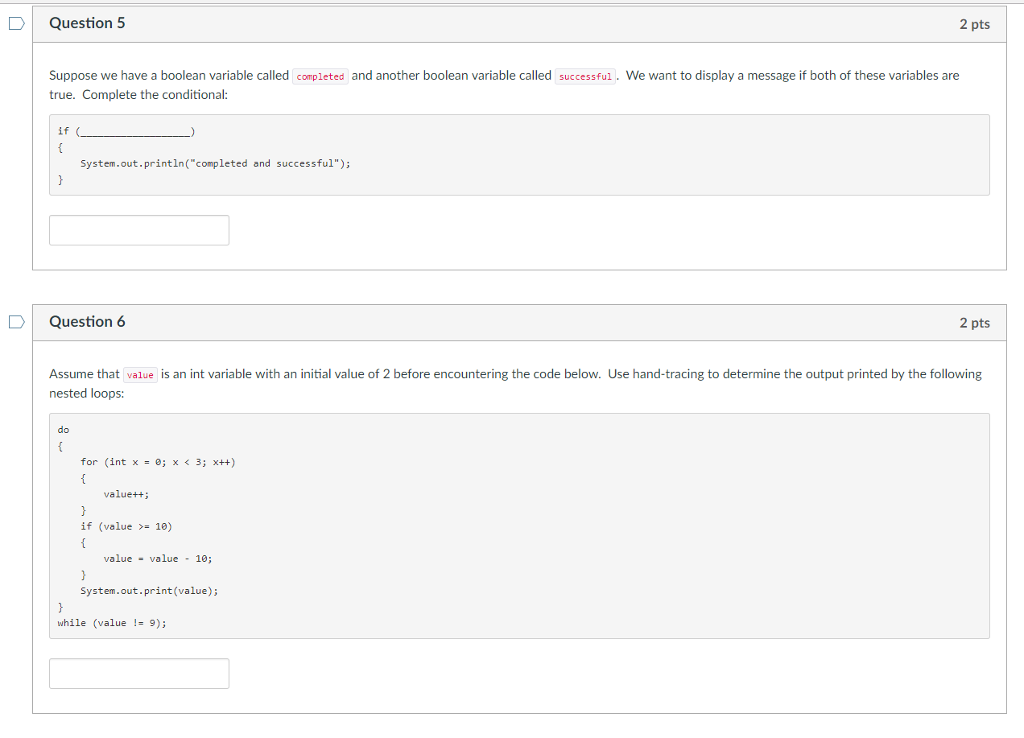The image size is (1024, 738).
Task: Select the highlighted code token 'successful'
Action: pos(585,76)
